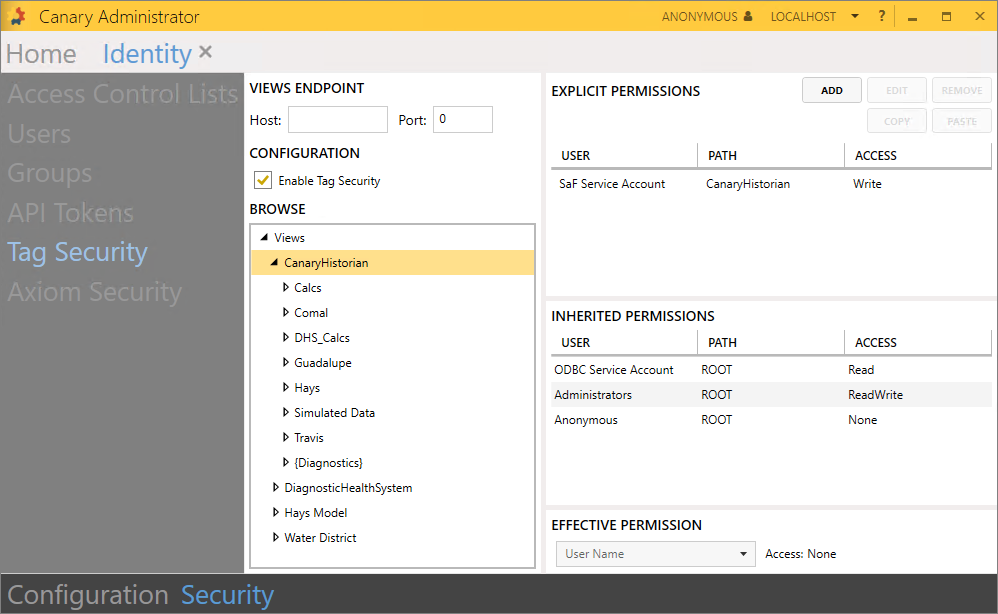This screenshot has width=998, height=614.
Task: Focus the Port input field
Action: coord(463,120)
